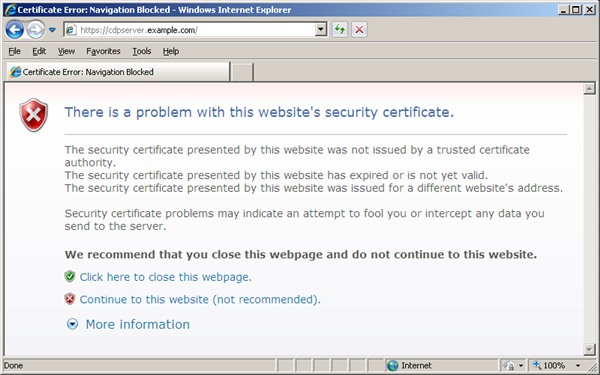Continue to this website (not recommended)

(x=200, y=299)
